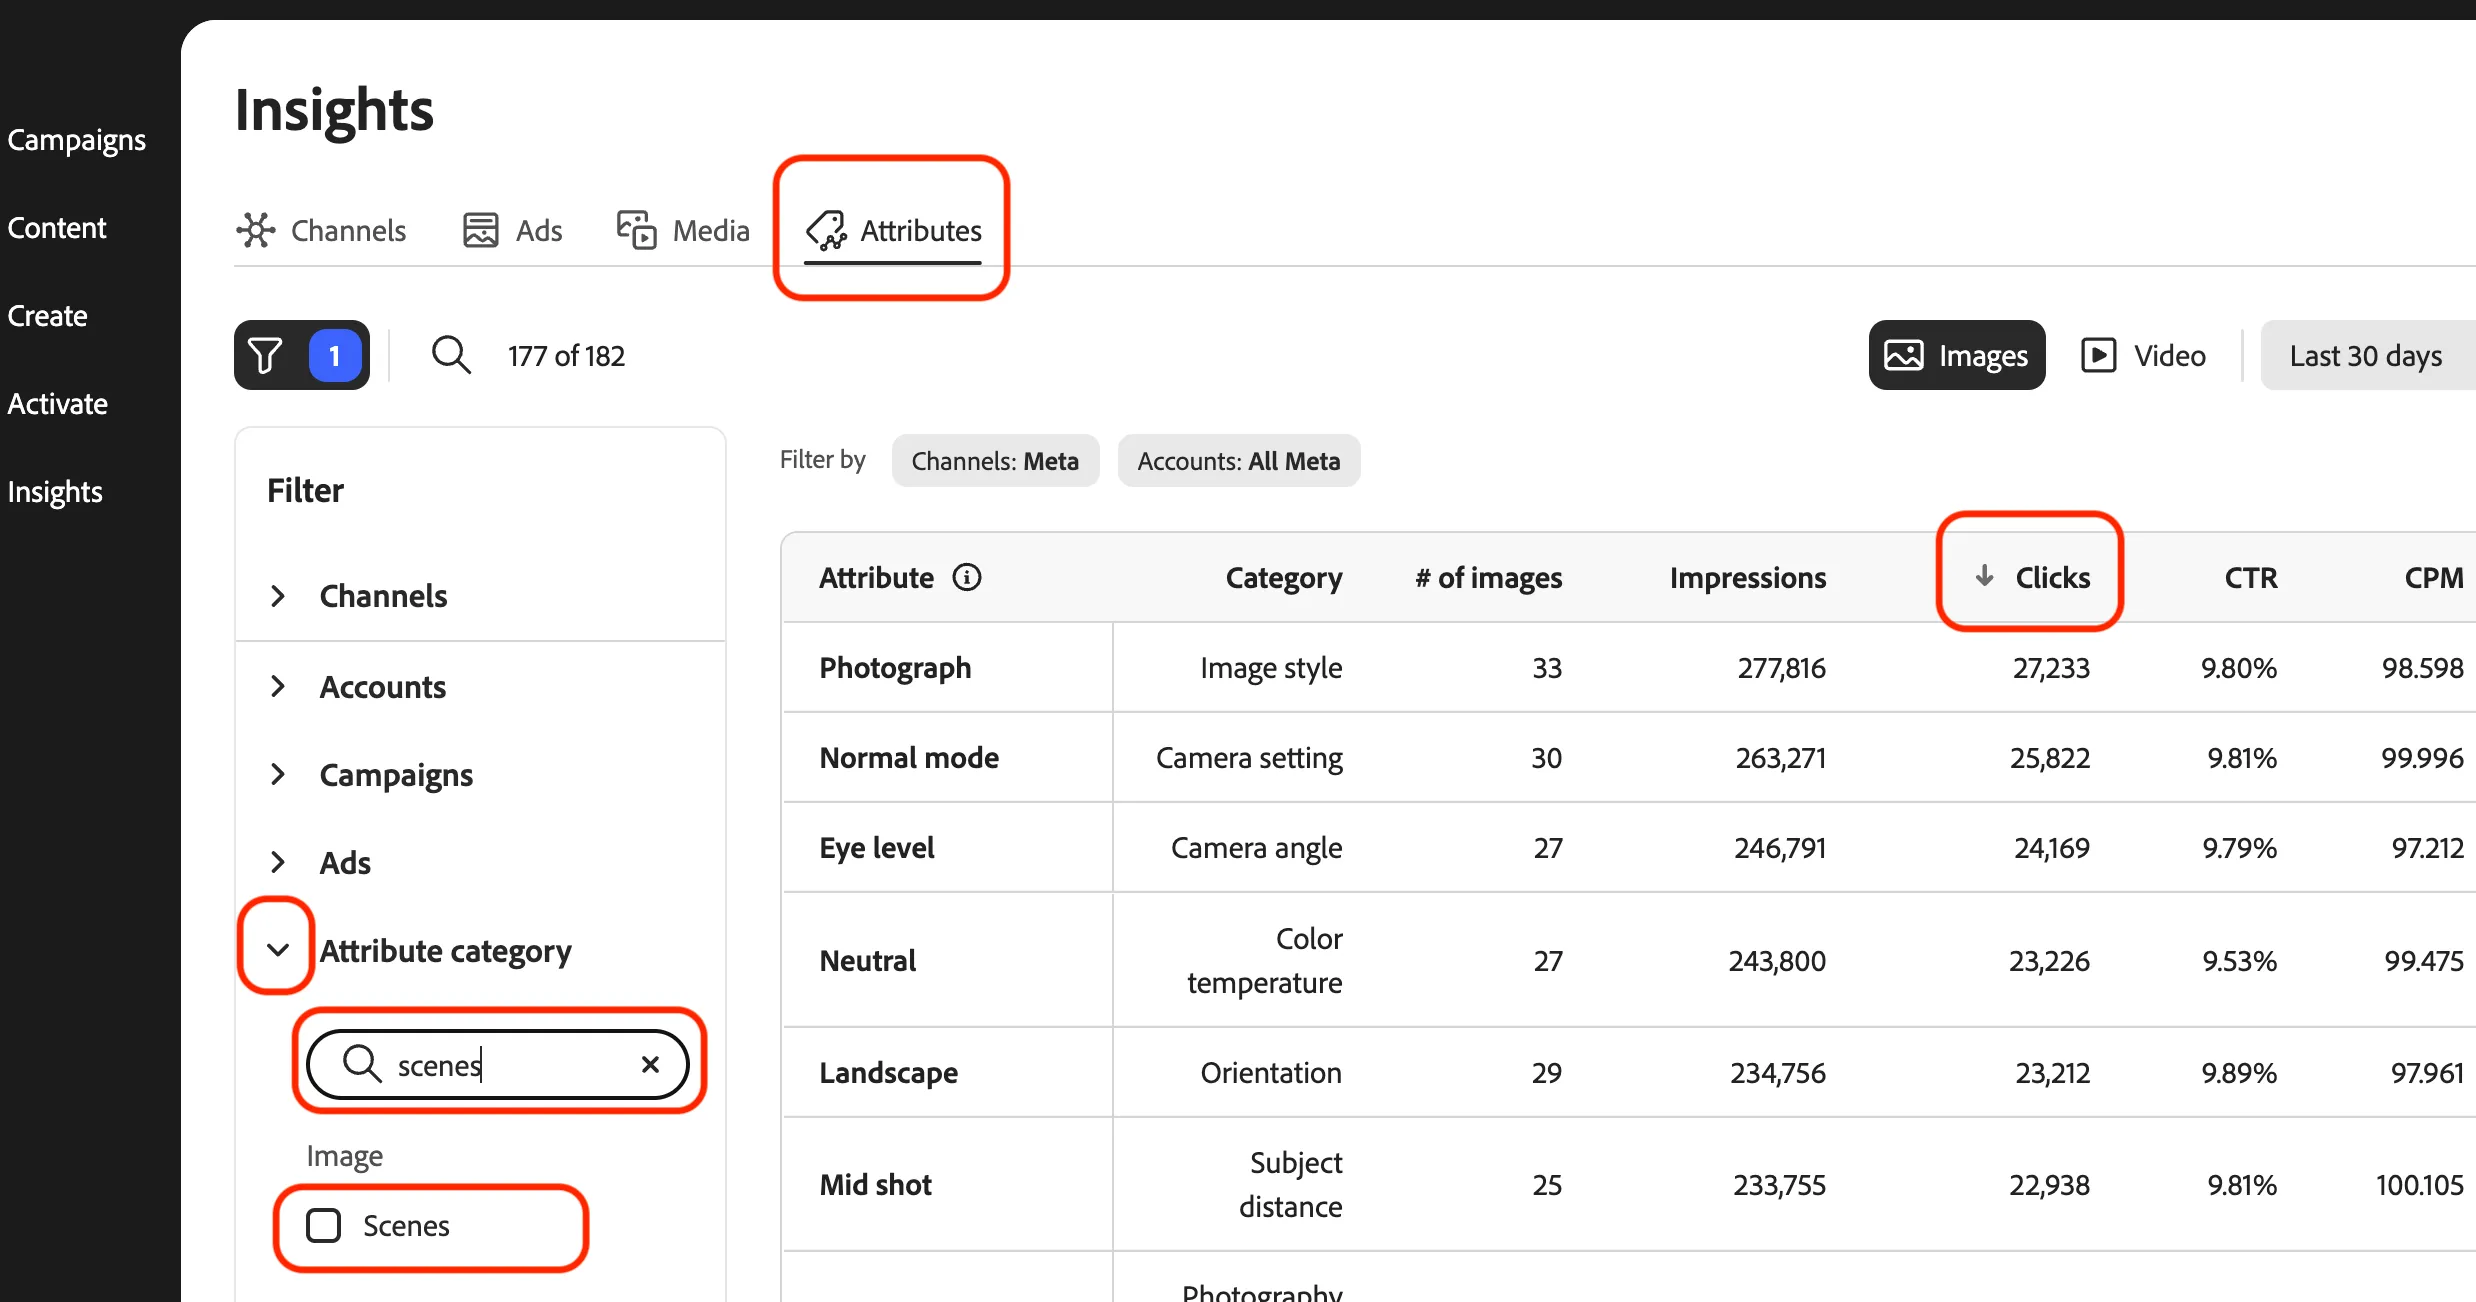Click the Photograph attribute row
This screenshot has height=1302, width=2476.
(1629, 667)
